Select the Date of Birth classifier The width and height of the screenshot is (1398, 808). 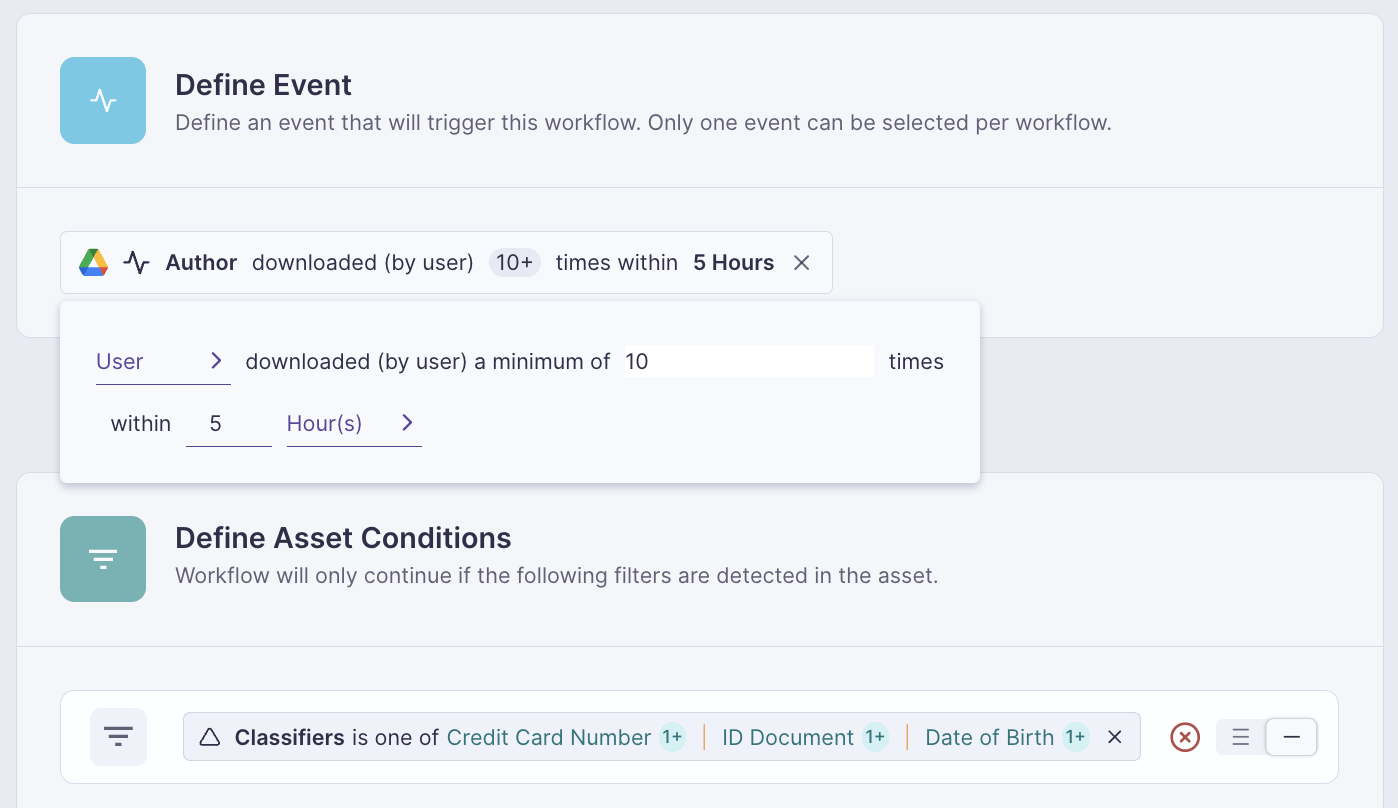point(989,738)
